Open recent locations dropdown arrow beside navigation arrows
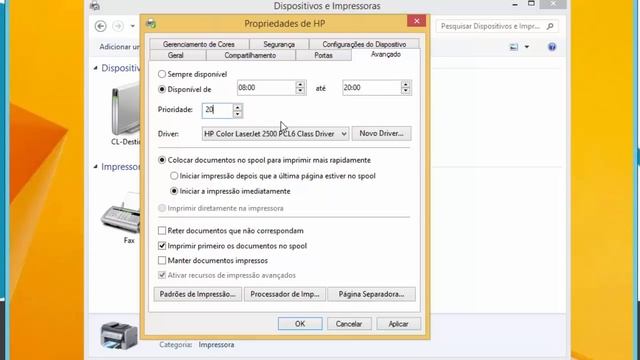640x360 pixels. [133, 26]
